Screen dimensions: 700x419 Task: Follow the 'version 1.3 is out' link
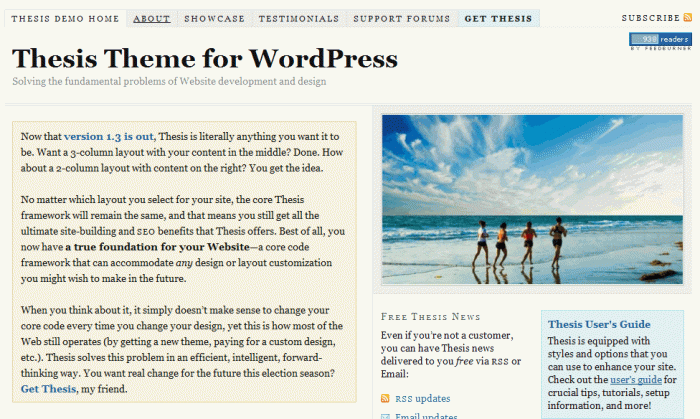tap(108, 137)
